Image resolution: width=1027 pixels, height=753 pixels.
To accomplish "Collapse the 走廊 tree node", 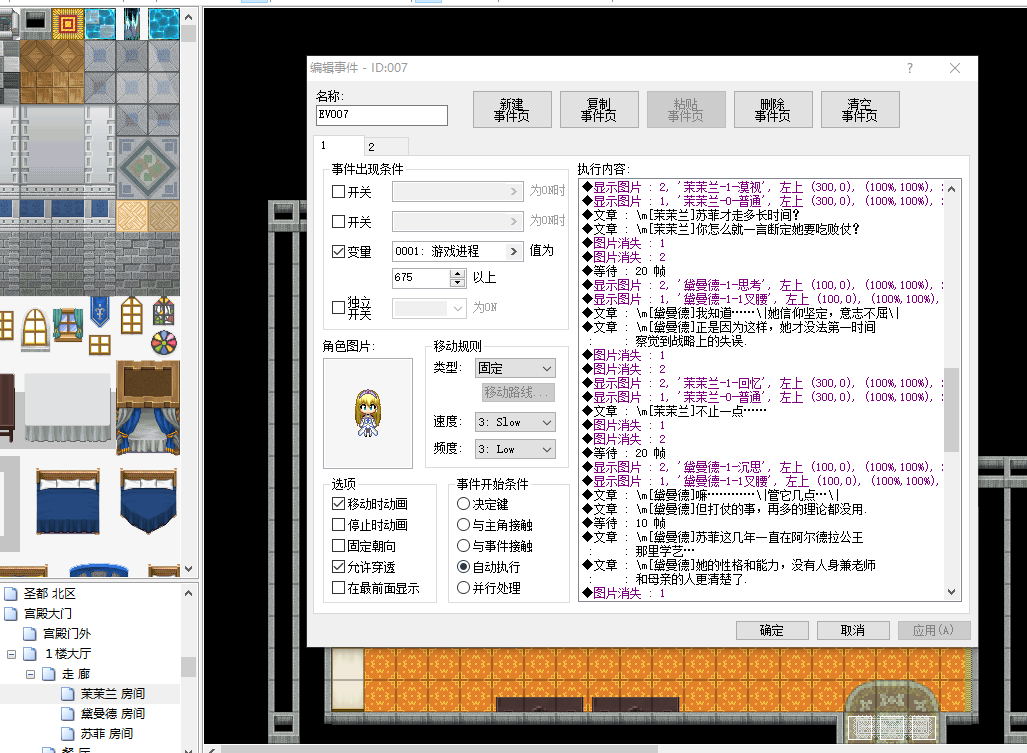I will click(x=30, y=674).
